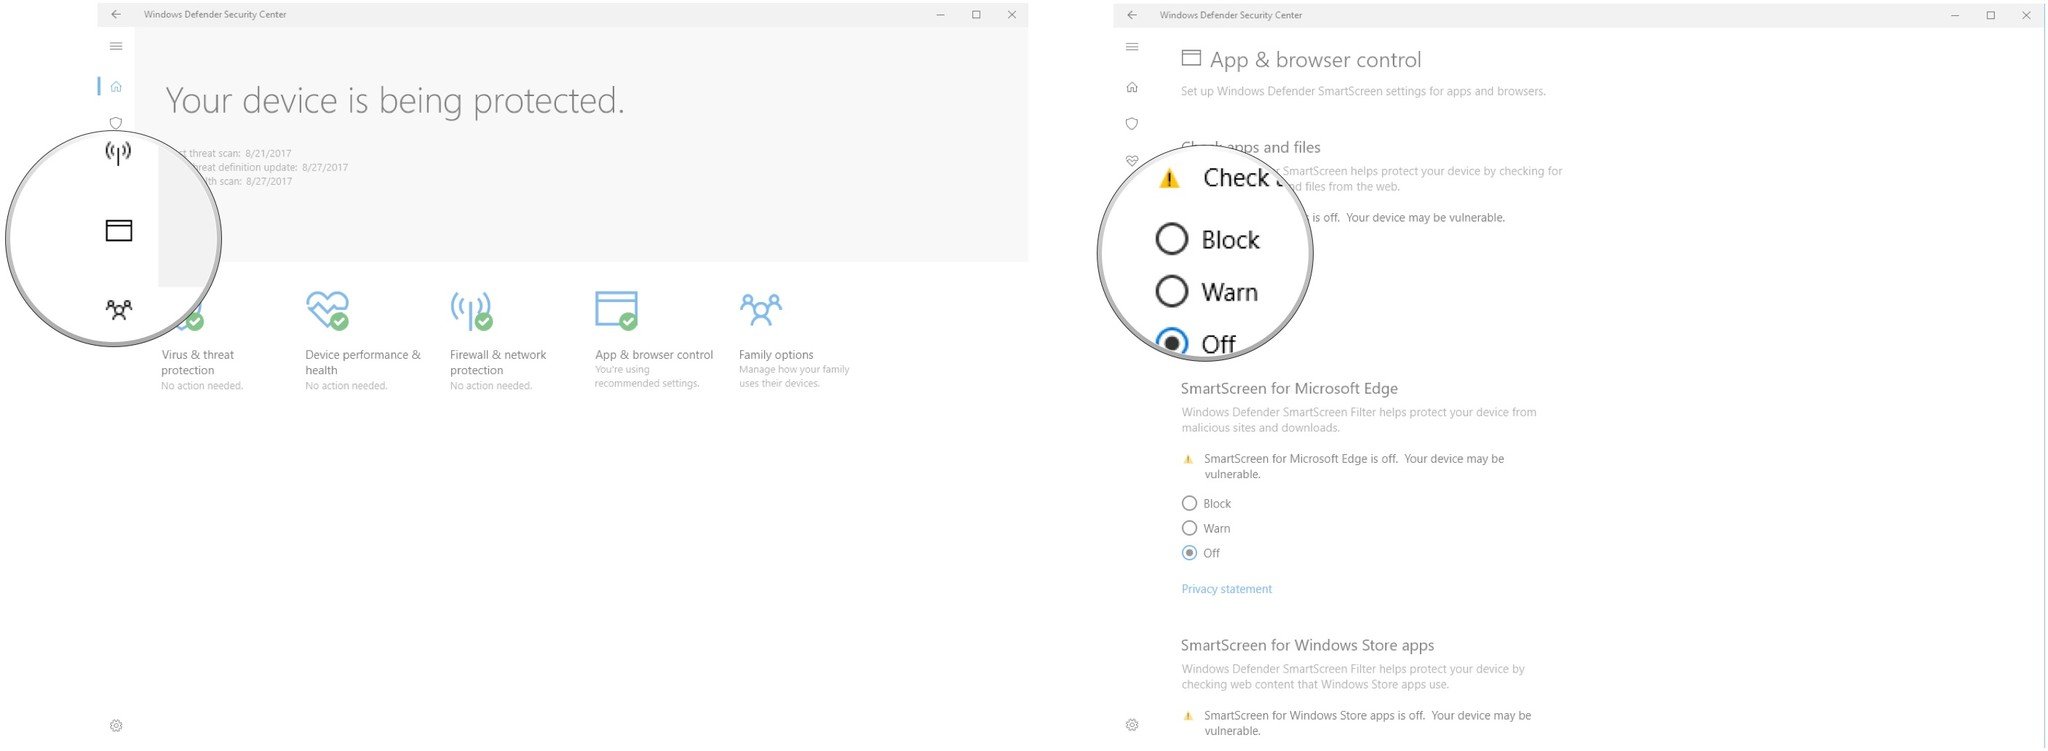Open the Privacy statement link

(x=1226, y=589)
